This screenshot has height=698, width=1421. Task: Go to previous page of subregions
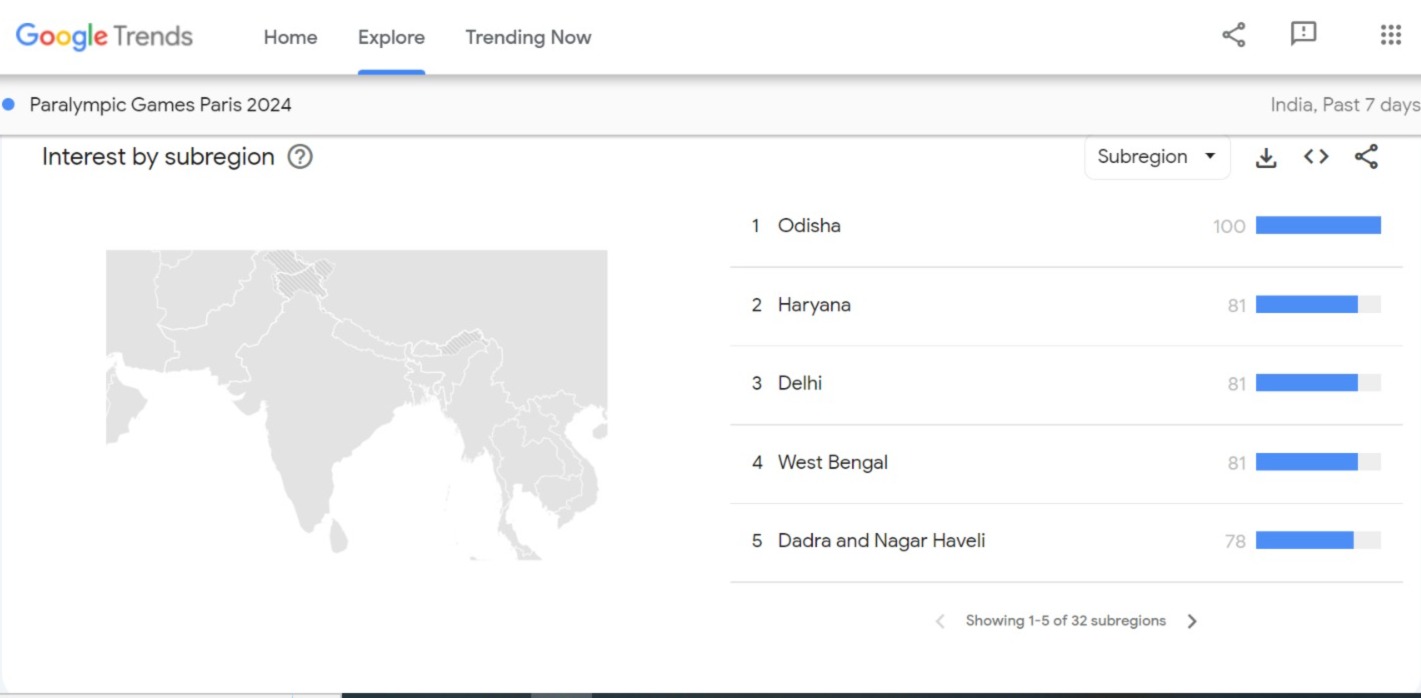click(940, 621)
